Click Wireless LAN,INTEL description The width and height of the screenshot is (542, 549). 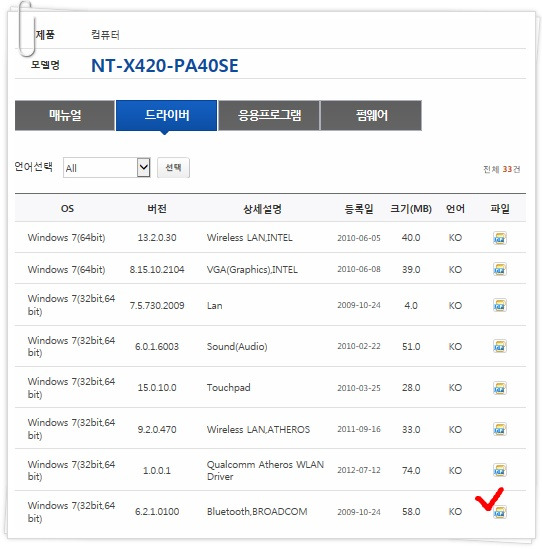tap(250, 238)
